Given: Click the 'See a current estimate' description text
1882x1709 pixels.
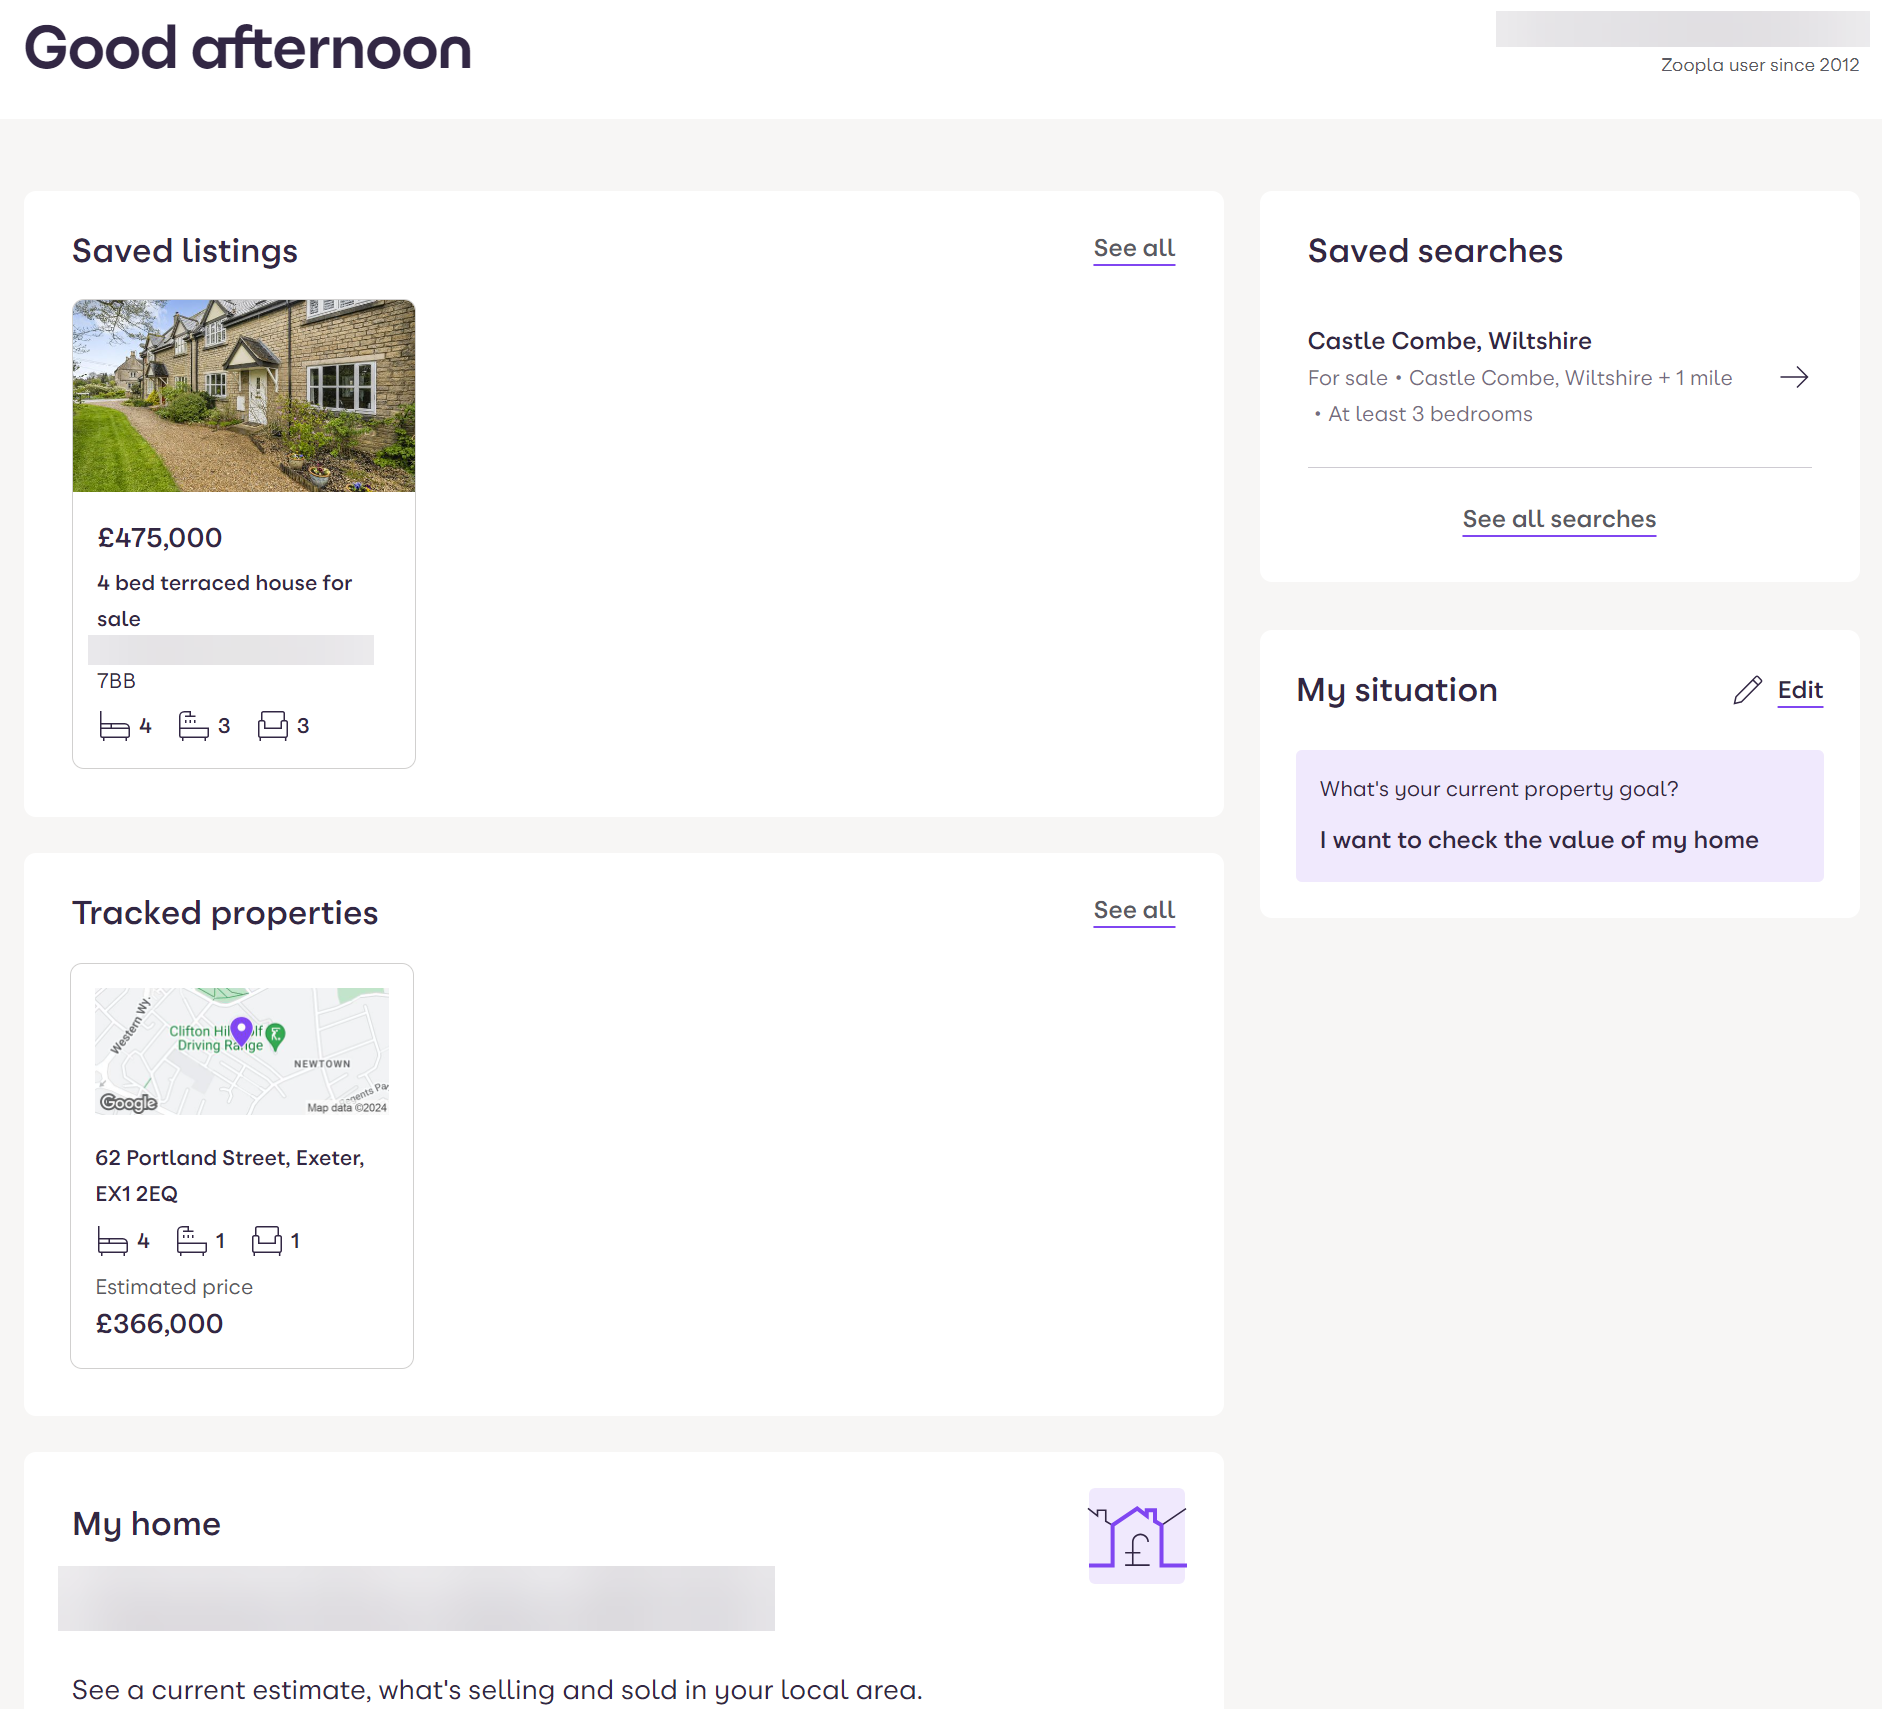Looking at the screenshot, I should (497, 1690).
